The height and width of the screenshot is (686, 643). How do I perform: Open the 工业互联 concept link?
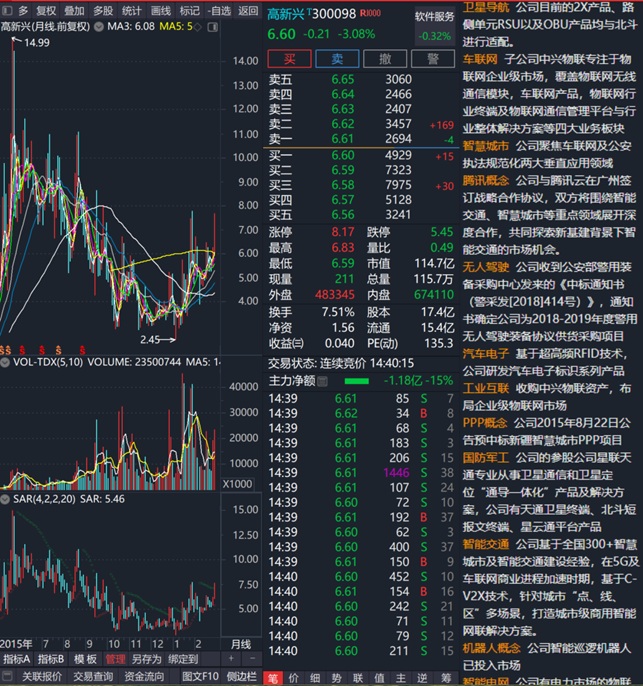(486, 388)
